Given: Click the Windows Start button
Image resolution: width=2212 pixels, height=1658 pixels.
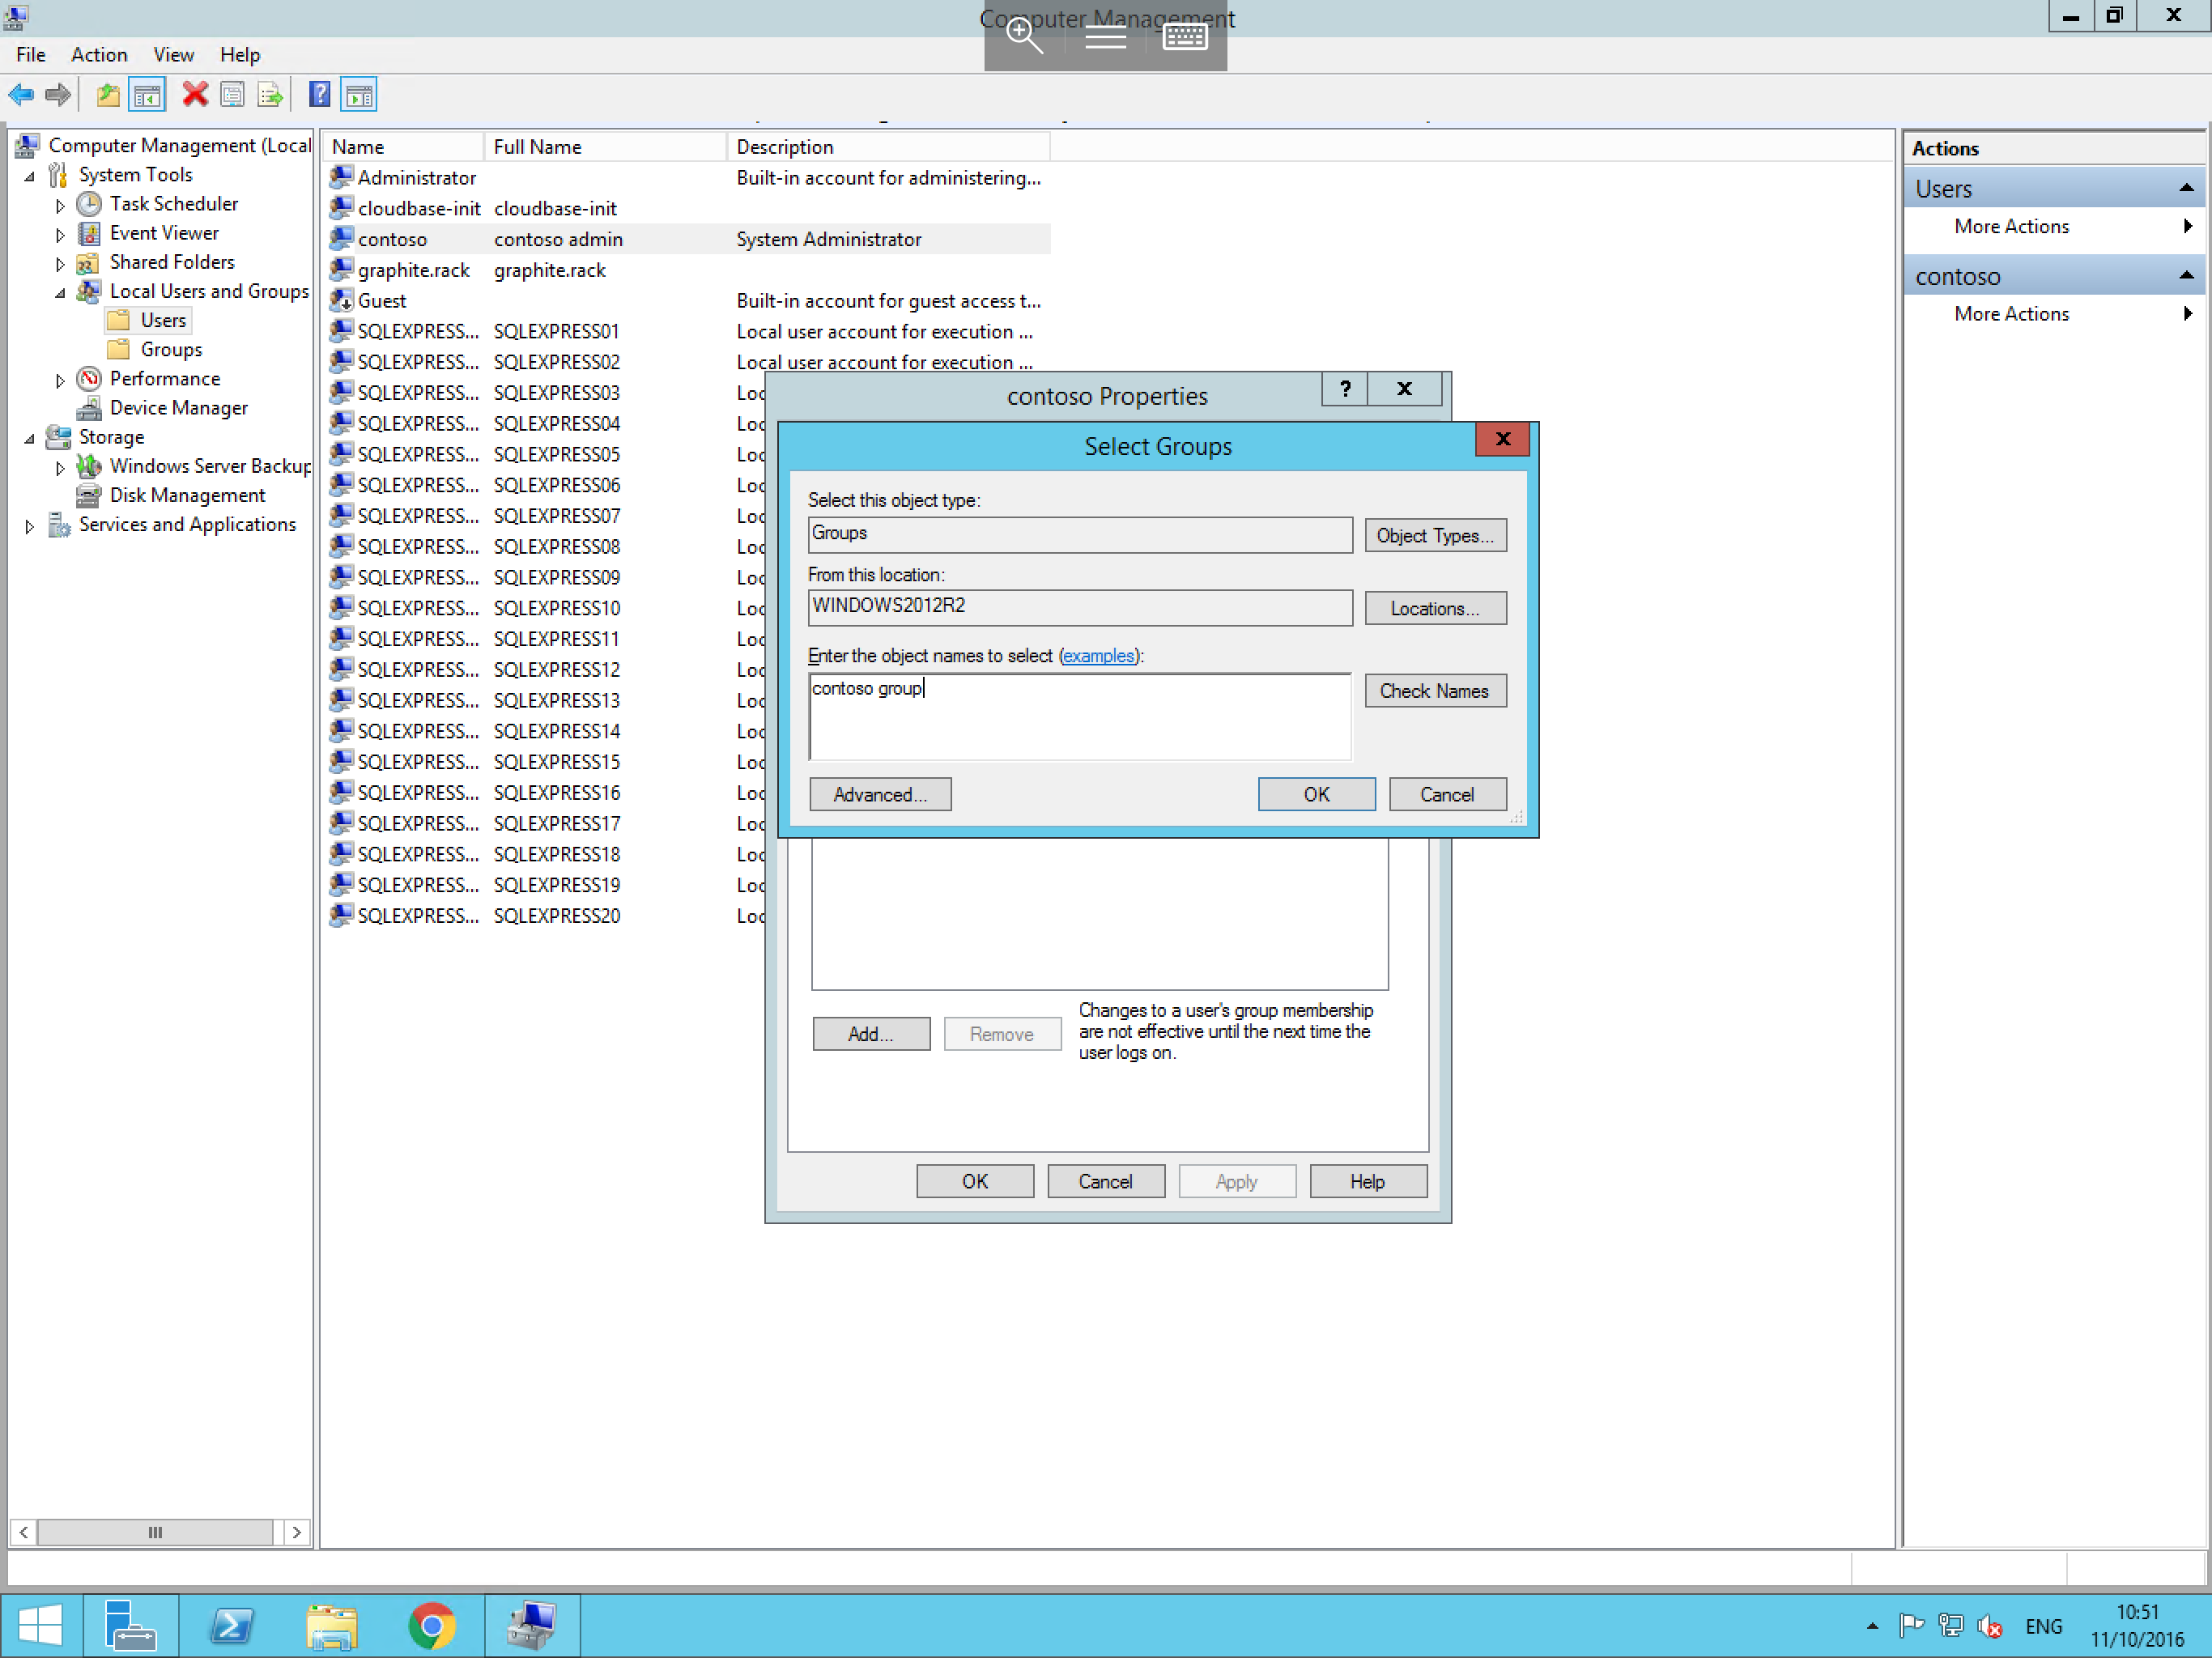Looking at the screenshot, I should pyautogui.click(x=40, y=1625).
